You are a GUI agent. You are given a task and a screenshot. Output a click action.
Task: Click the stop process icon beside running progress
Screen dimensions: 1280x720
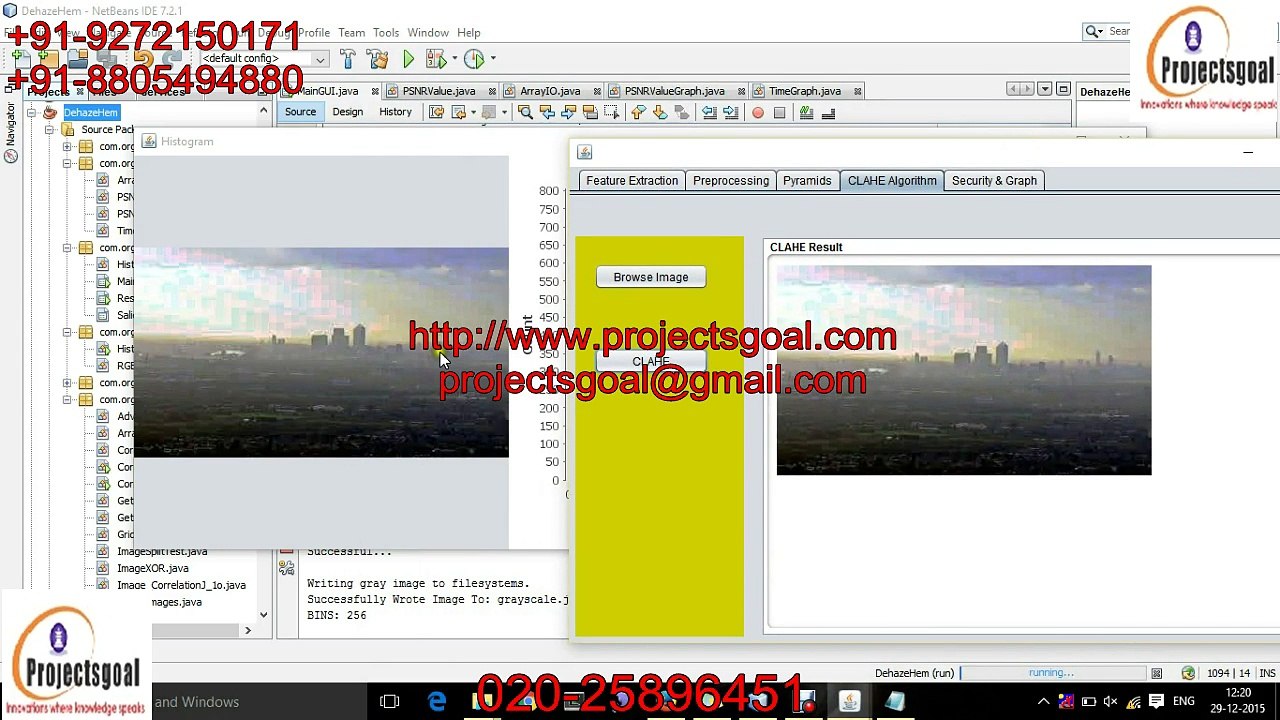pyautogui.click(x=1157, y=674)
